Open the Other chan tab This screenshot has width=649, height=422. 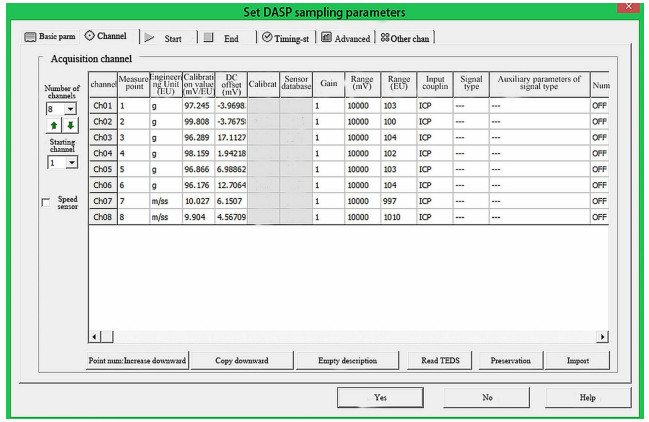tap(405, 38)
